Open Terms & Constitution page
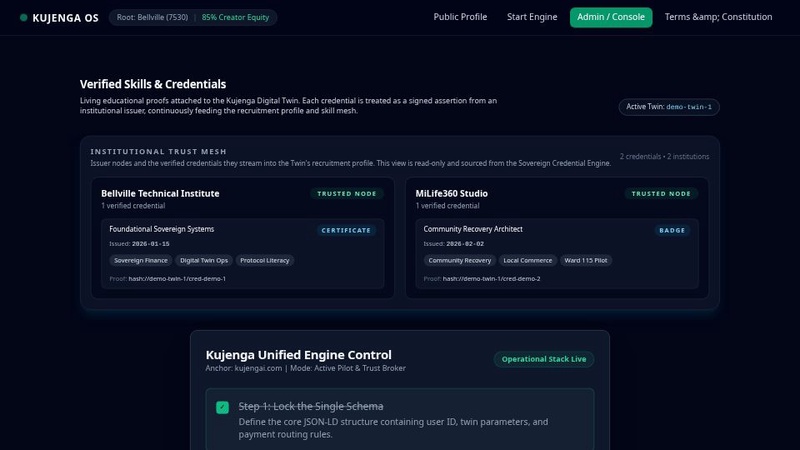 [x=718, y=17]
